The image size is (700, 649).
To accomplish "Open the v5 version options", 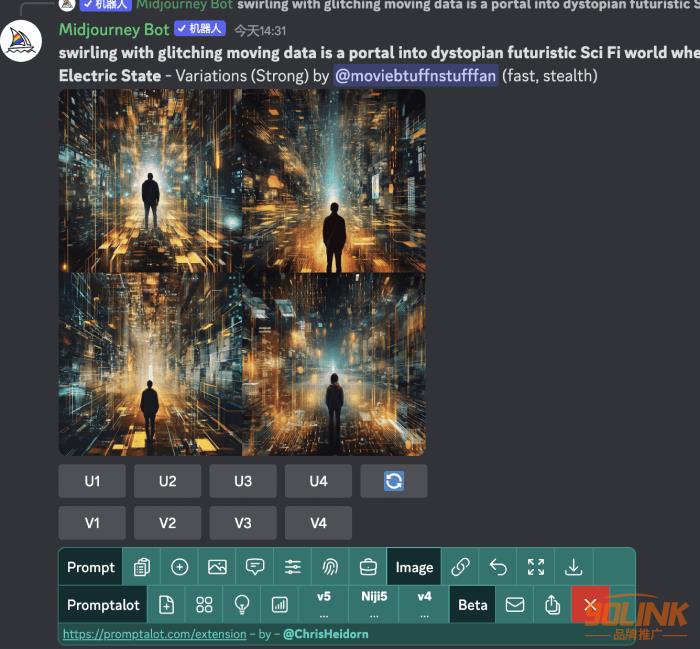I will [324, 605].
